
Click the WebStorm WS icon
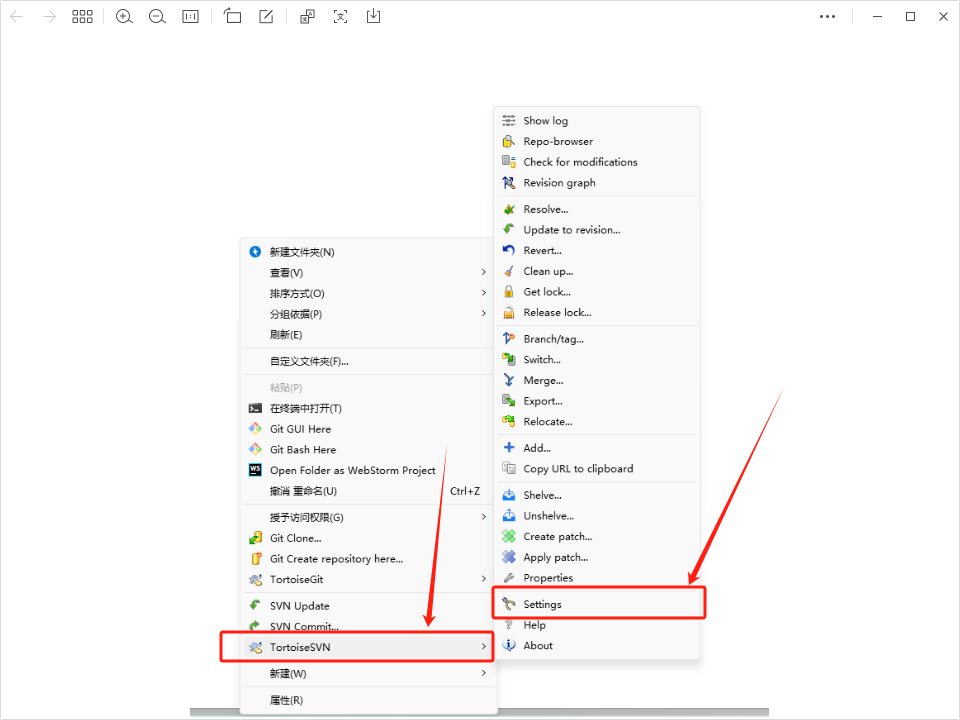(x=255, y=470)
